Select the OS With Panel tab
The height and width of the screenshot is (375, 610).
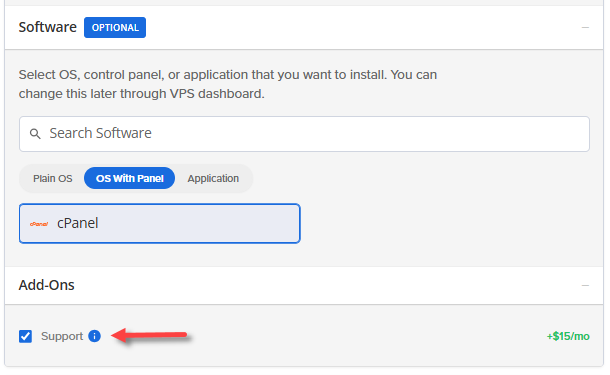pos(130,179)
